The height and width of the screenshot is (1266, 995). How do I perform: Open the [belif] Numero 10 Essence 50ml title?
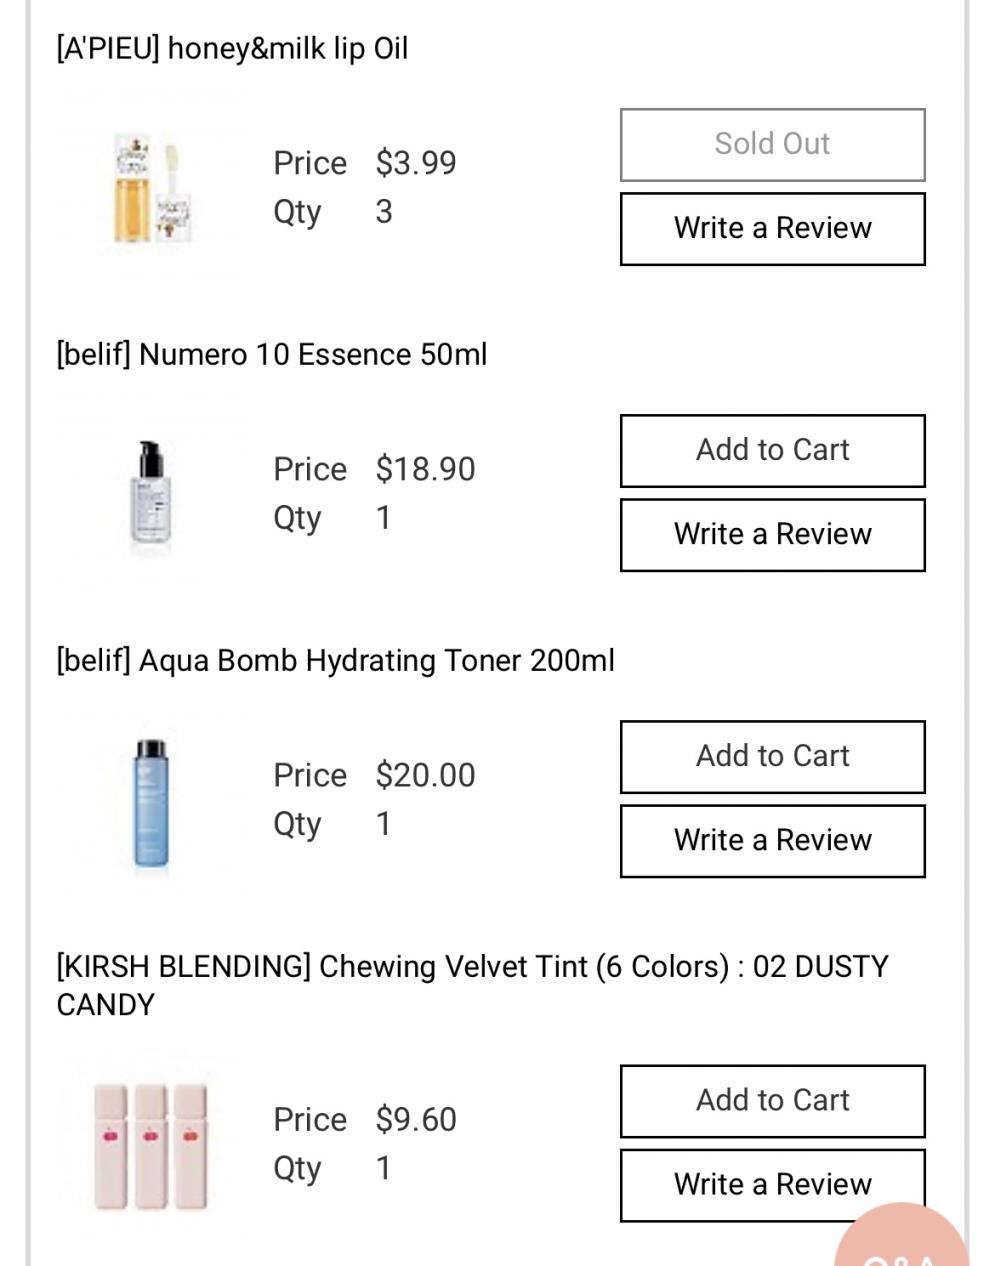click(272, 354)
